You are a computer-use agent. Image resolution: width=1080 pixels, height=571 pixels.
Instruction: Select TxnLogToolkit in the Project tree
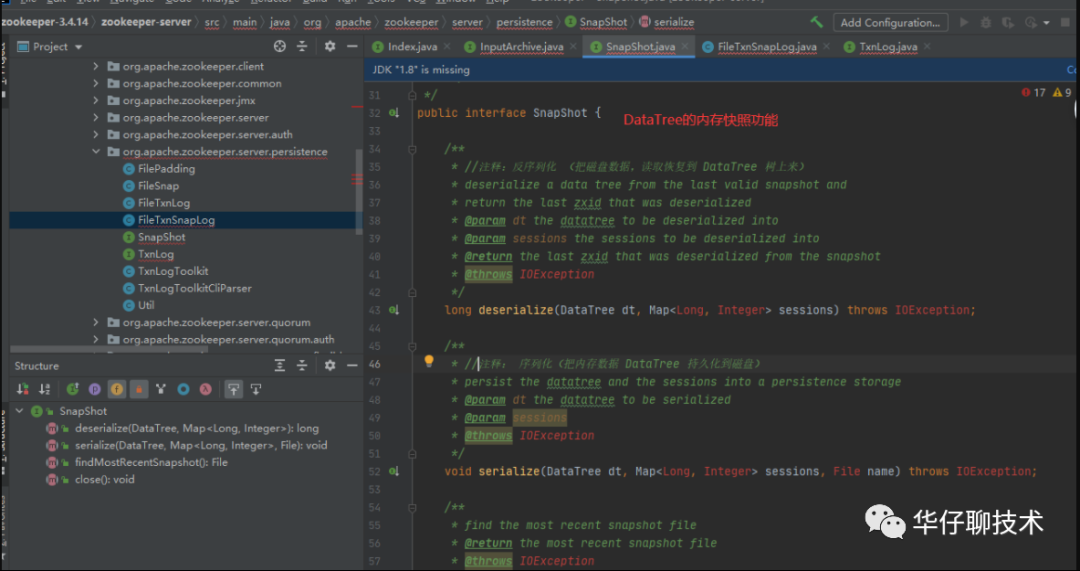[x=173, y=271]
